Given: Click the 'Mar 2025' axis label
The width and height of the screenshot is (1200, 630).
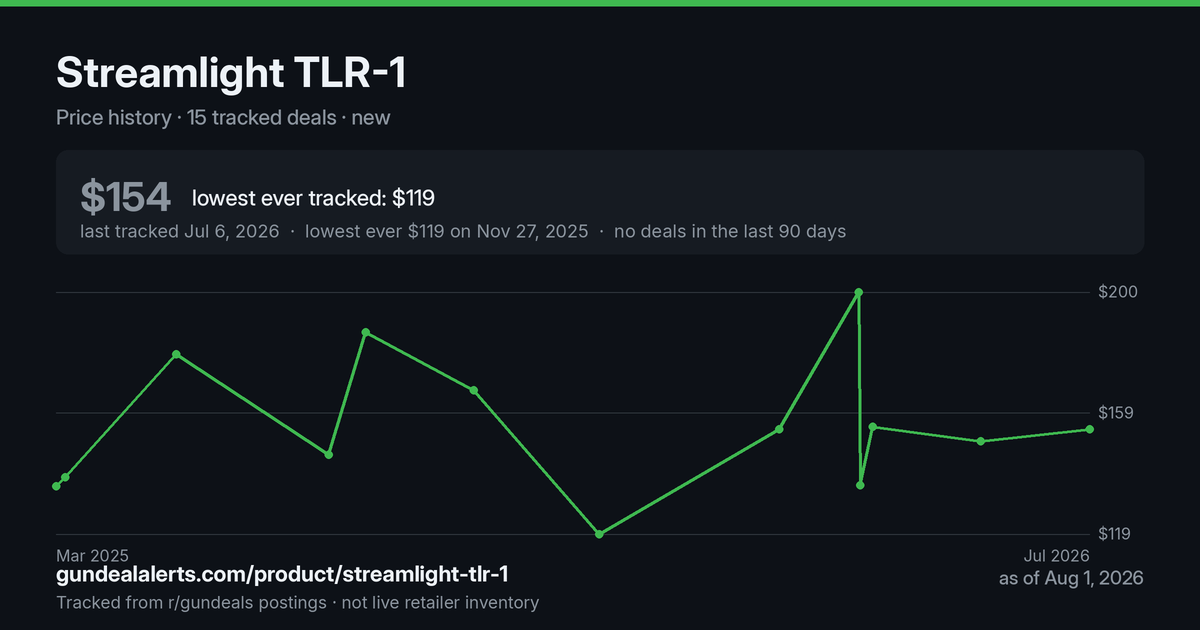Looking at the screenshot, I should click(x=92, y=555).
